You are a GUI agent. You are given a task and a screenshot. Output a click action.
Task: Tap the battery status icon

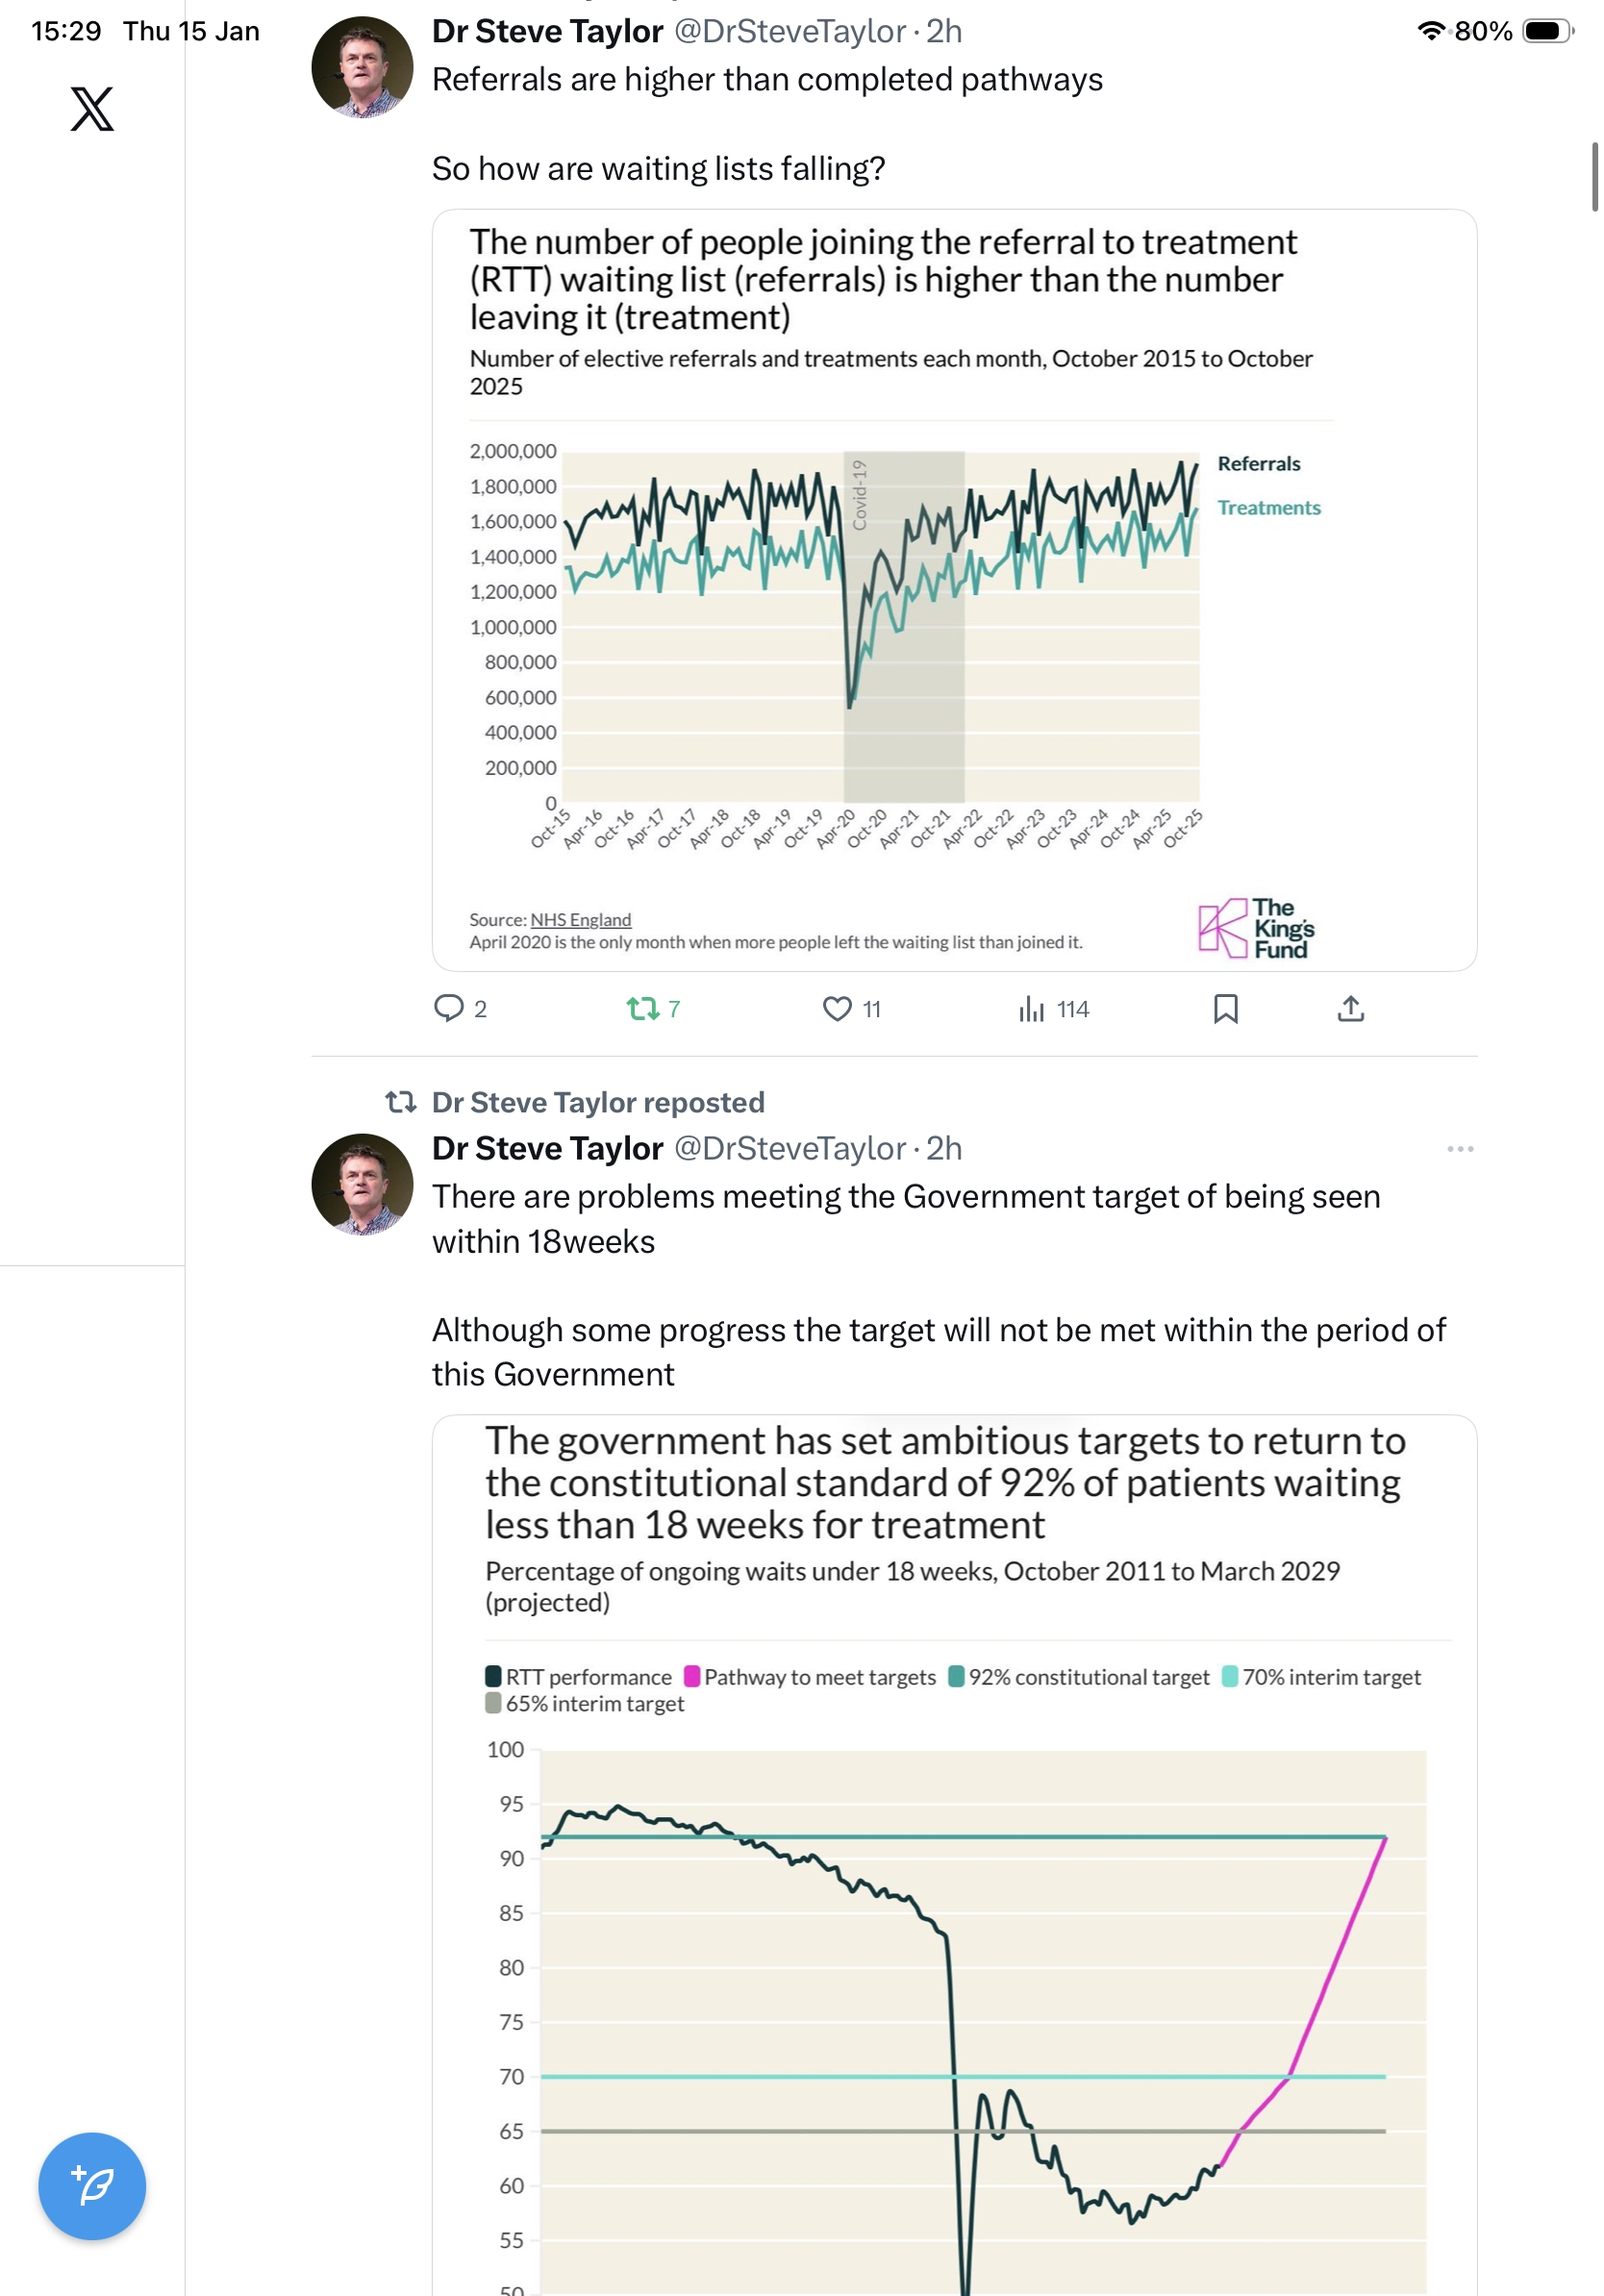tap(1546, 31)
